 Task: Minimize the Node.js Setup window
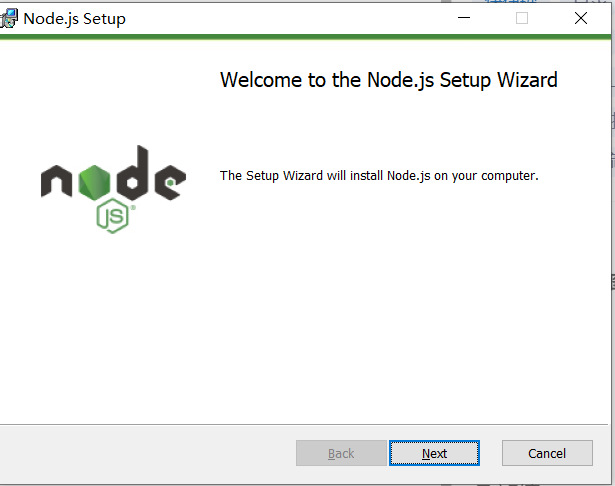[464, 18]
